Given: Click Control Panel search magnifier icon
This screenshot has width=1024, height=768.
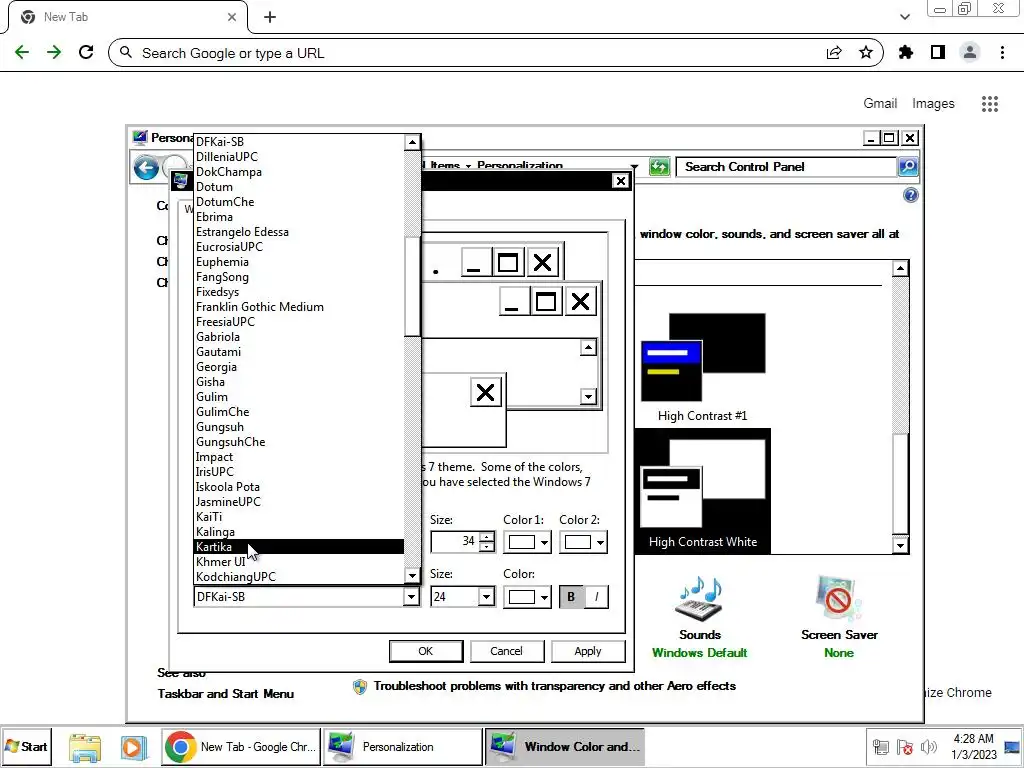Looking at the screenshot, I should (x=908, y=167).
